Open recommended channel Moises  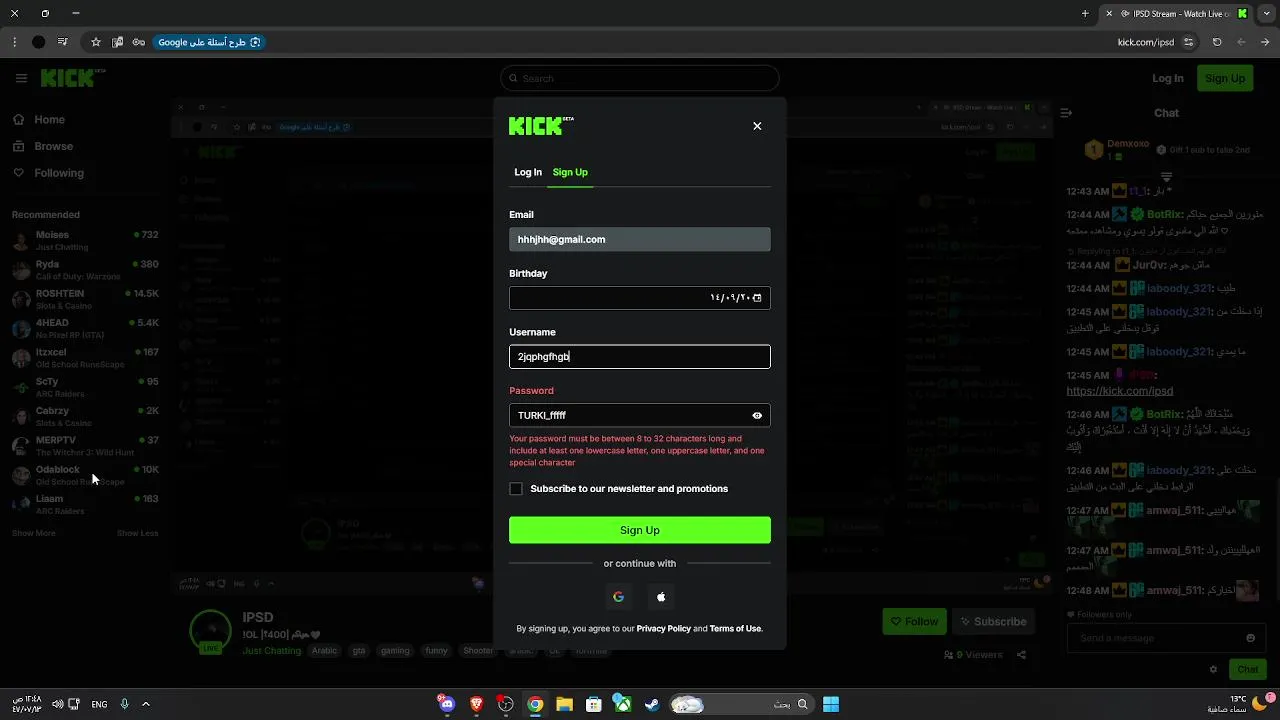pyautogui.click(x=85, y=240)
